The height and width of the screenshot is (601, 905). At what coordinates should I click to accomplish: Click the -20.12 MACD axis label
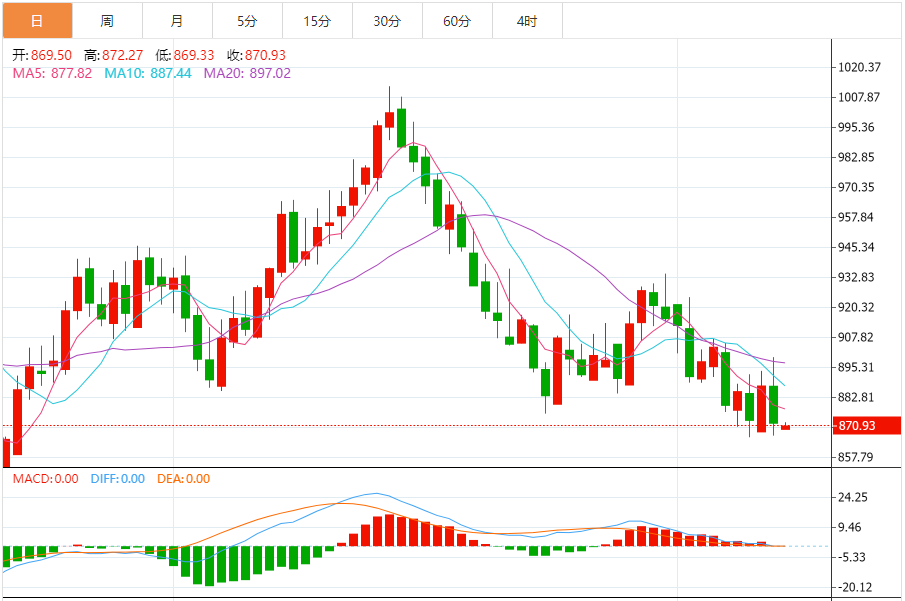[x=854, y=587]
